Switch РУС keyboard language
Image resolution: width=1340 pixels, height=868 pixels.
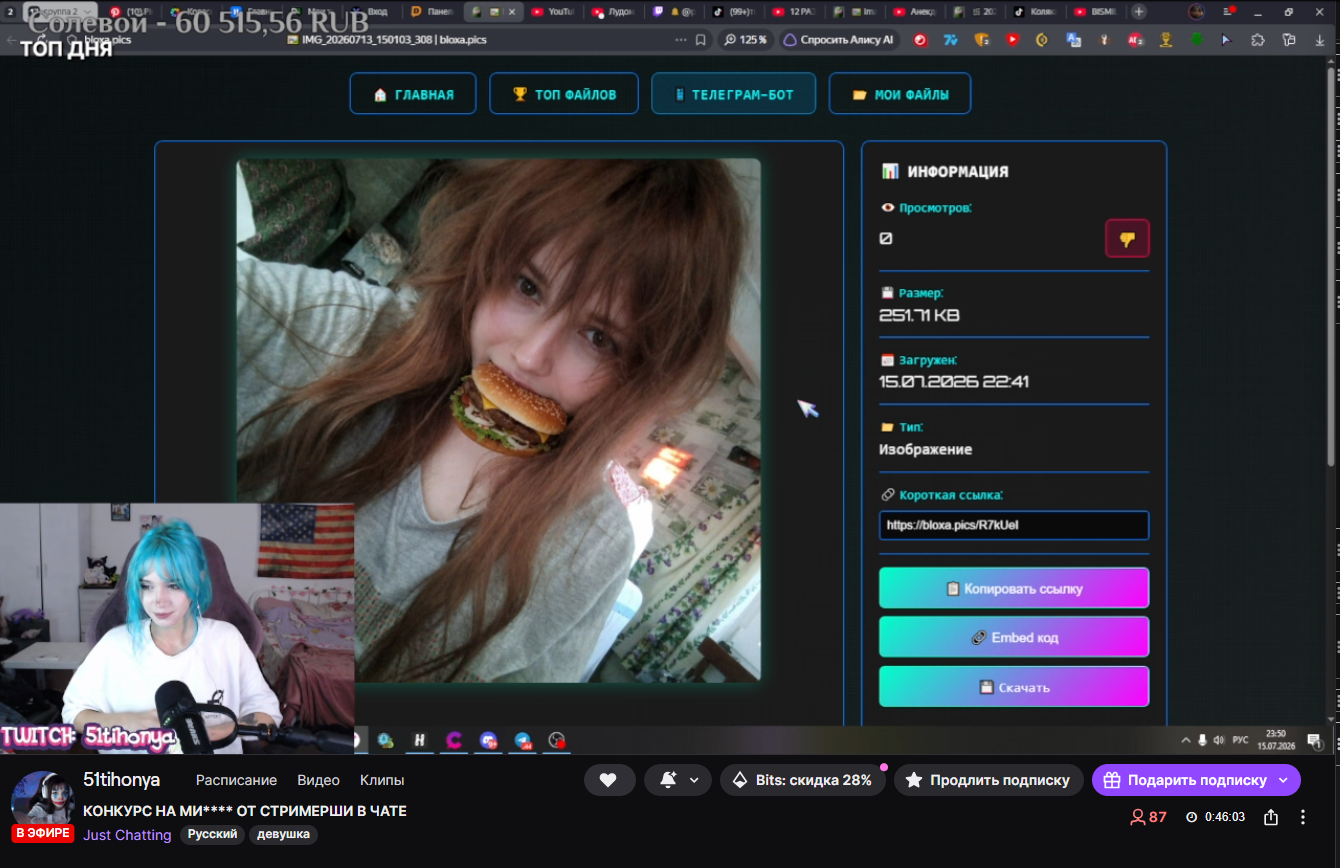(1240, 740)
